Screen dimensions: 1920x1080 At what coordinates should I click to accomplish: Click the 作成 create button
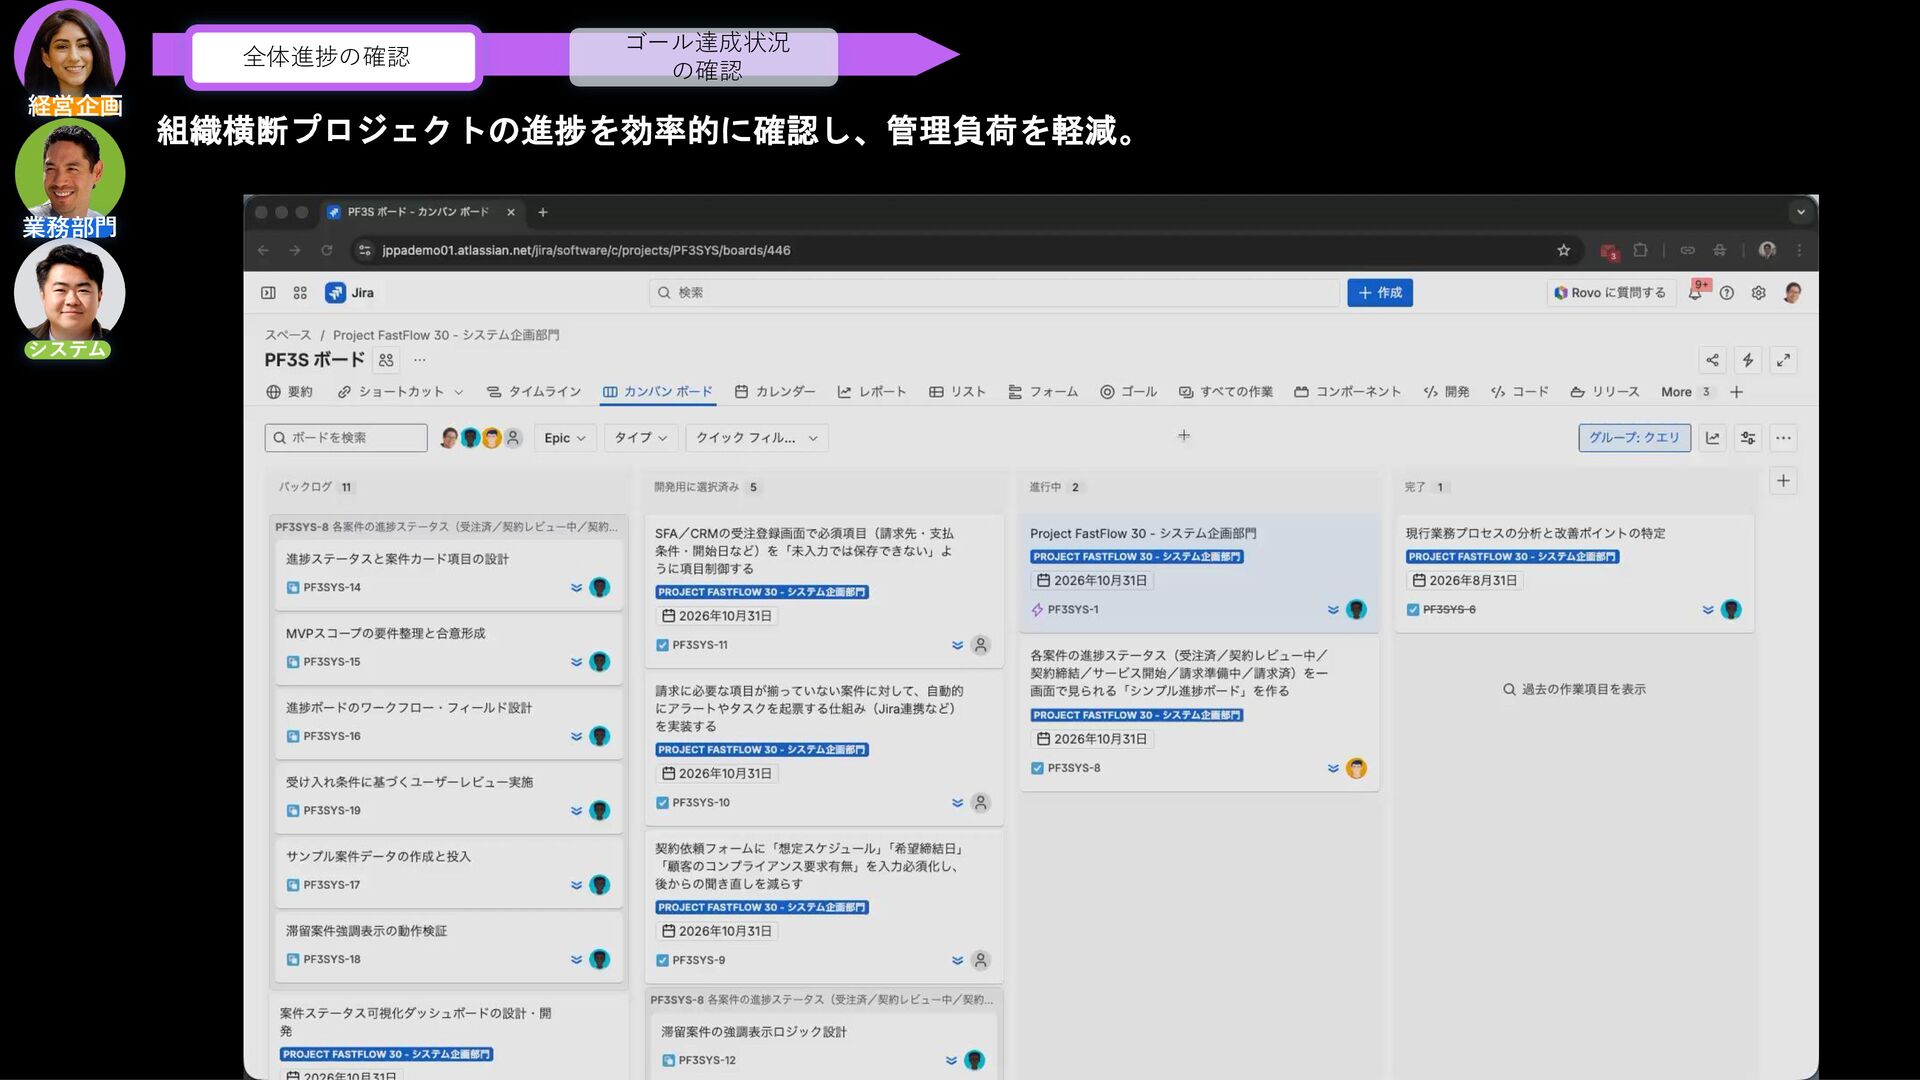(1379, 293)
